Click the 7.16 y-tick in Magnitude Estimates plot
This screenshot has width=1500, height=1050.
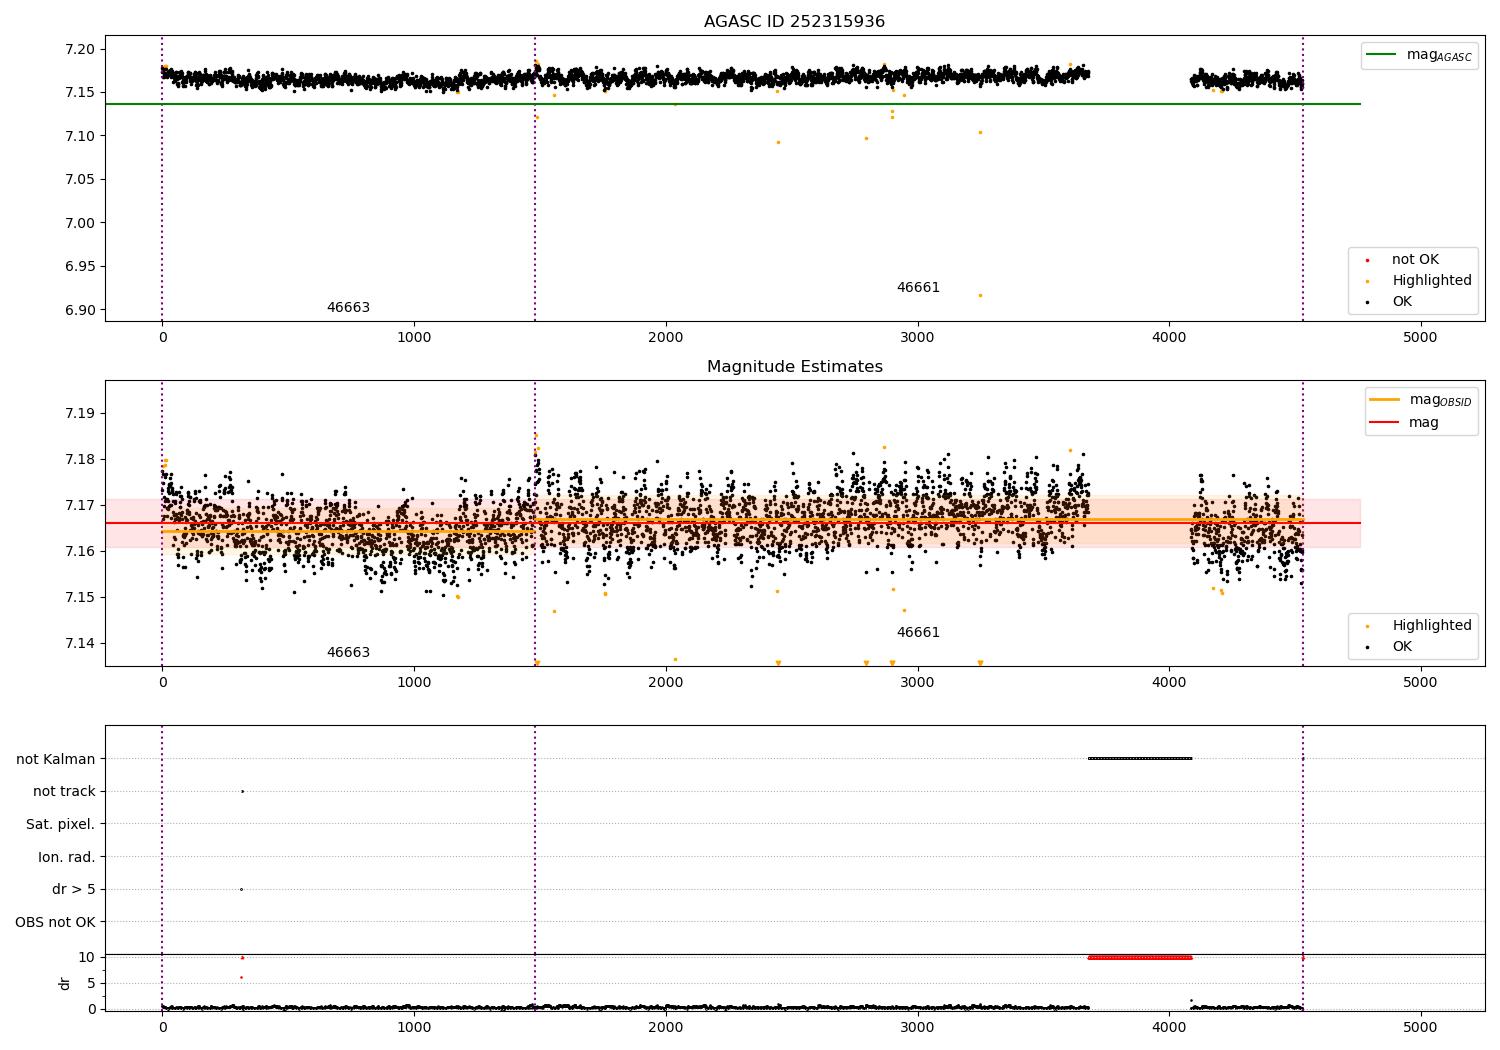(x=80, y=551)
